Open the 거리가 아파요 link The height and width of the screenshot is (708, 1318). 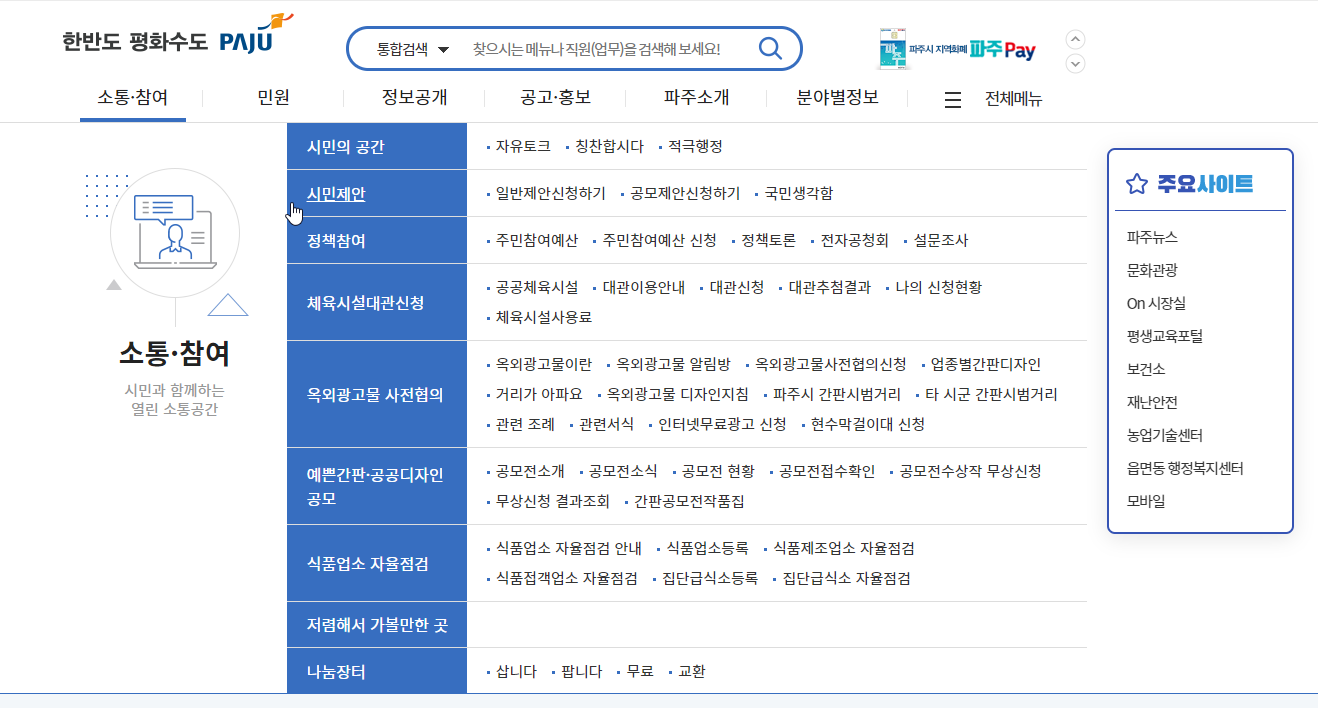coord(539,394)
